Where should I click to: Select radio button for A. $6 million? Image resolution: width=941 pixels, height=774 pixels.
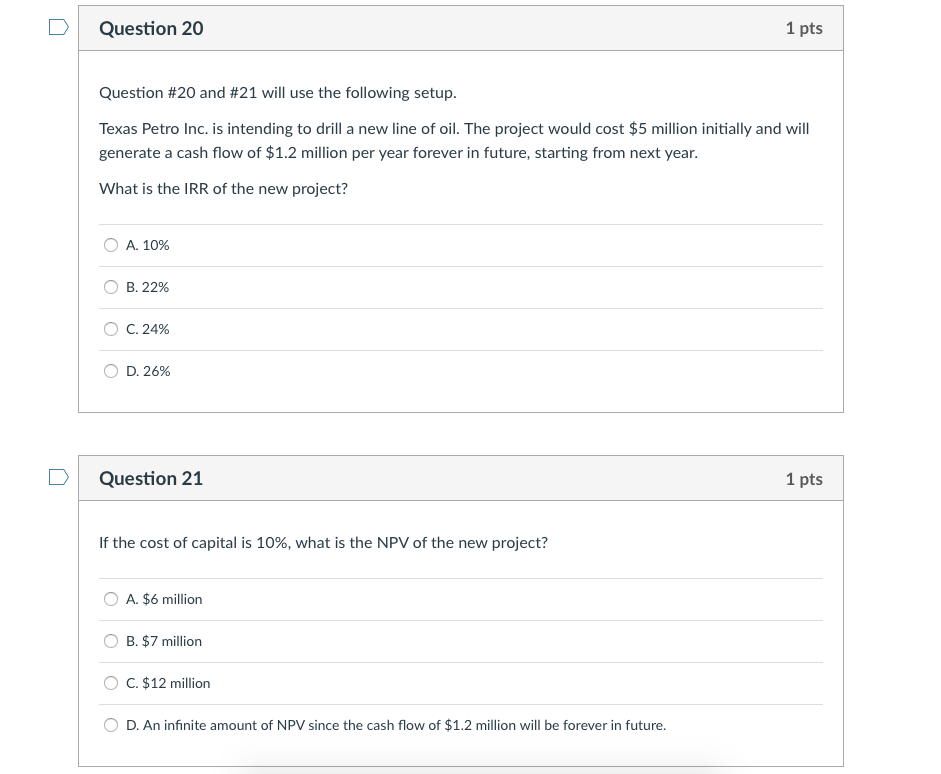click(111, 599)
